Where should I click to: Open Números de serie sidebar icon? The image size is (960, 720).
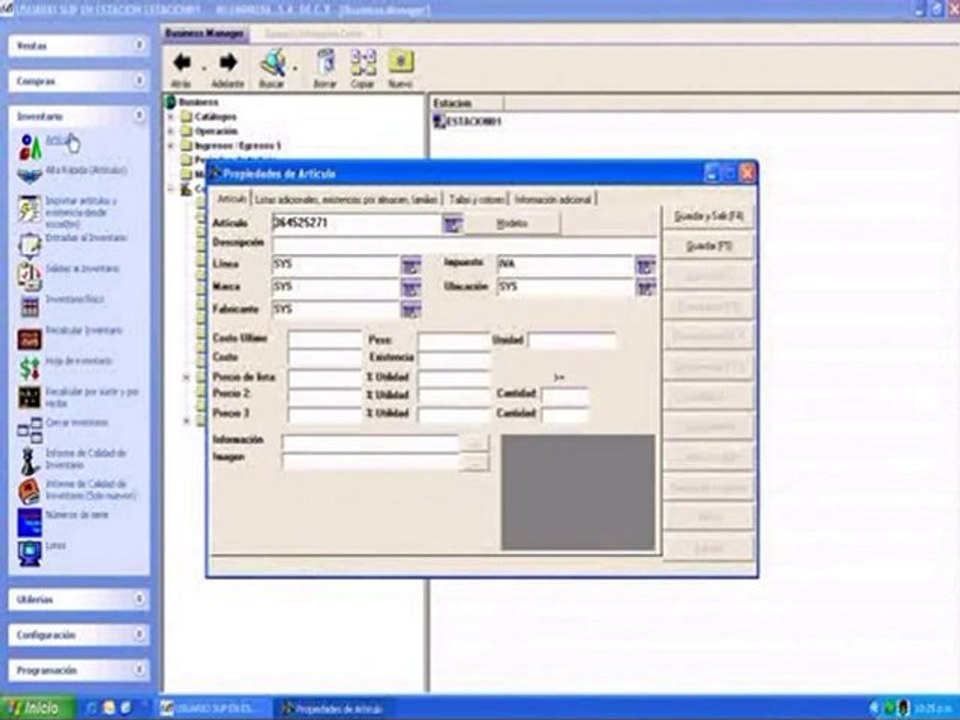click(29, 522)
